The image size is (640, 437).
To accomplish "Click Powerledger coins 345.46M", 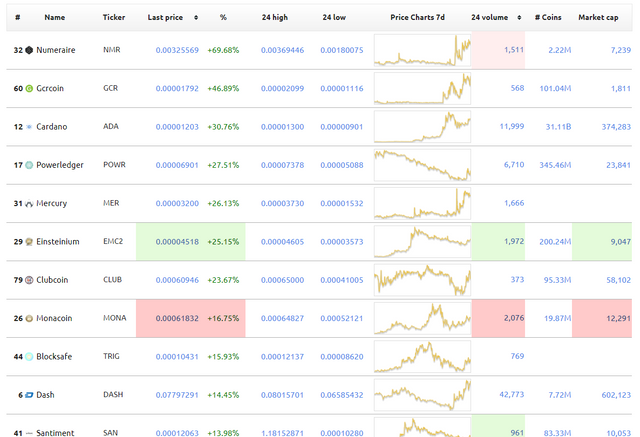I will click(555, 165).
